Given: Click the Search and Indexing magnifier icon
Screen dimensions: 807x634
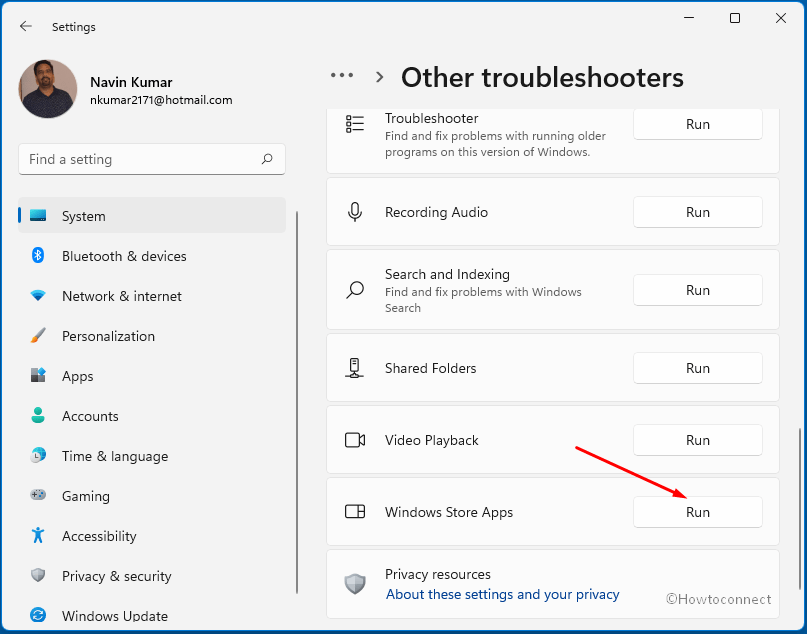Looking at the screenshot, I should 355,290.
